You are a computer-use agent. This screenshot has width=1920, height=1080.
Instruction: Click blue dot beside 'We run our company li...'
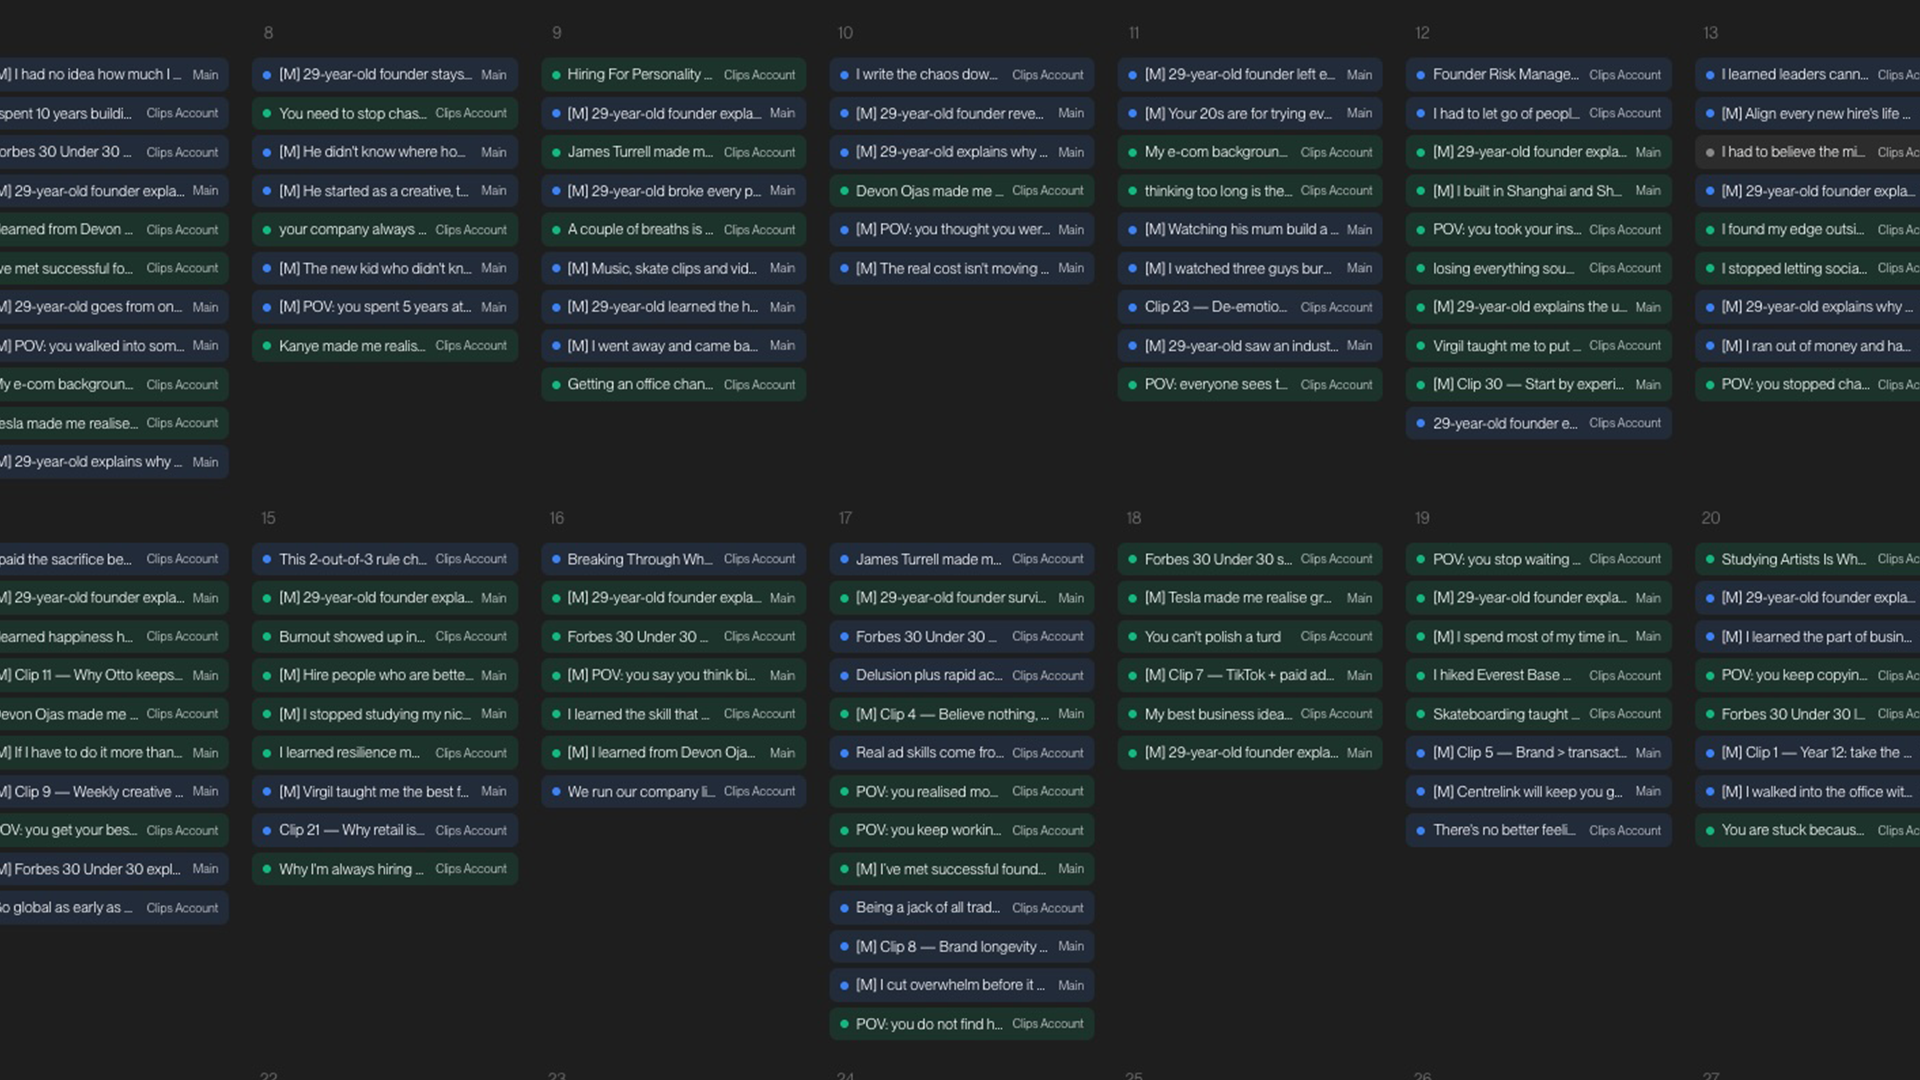556,792
